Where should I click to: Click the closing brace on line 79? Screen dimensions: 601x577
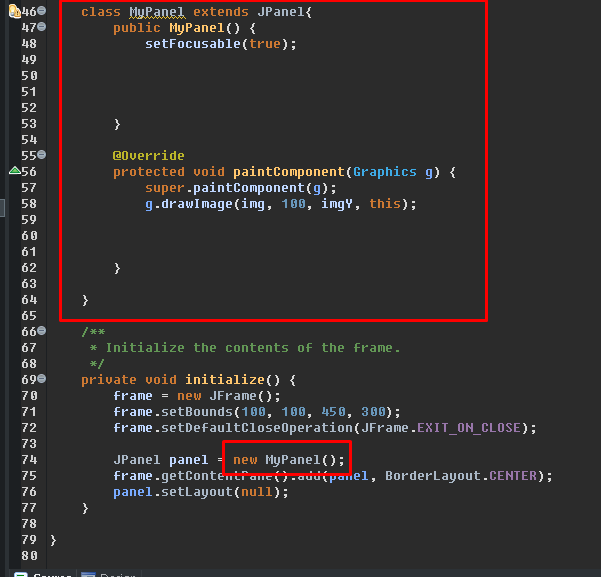[x=53, y=541]
